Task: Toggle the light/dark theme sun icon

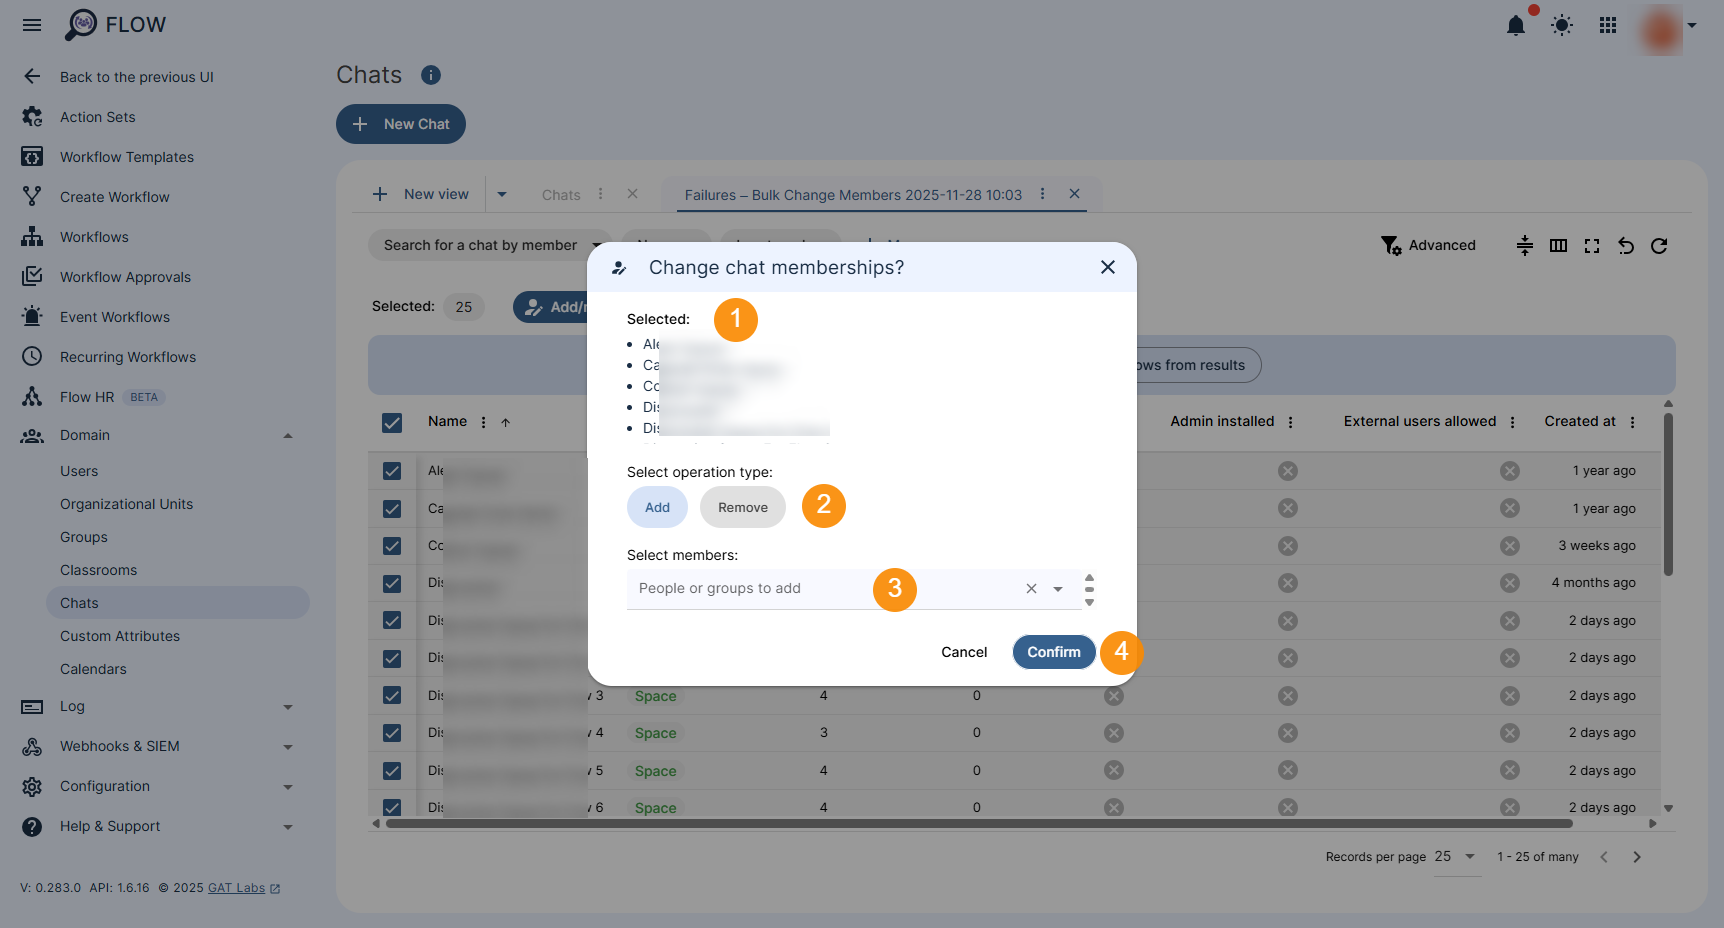Action: coord(1561,25)
